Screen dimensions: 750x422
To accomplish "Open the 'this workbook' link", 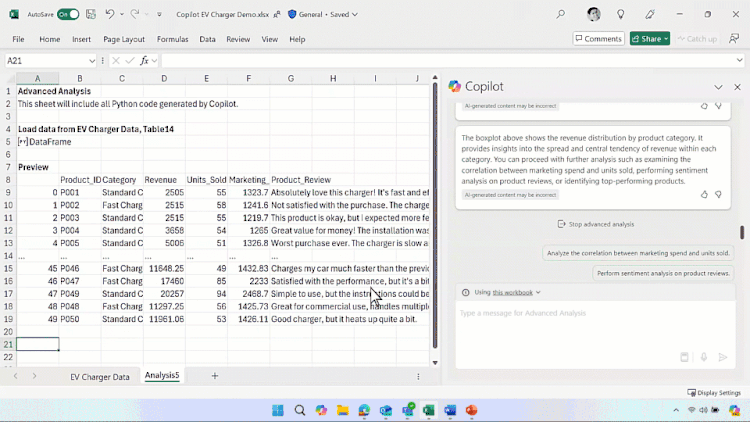I will coord(512,292).
